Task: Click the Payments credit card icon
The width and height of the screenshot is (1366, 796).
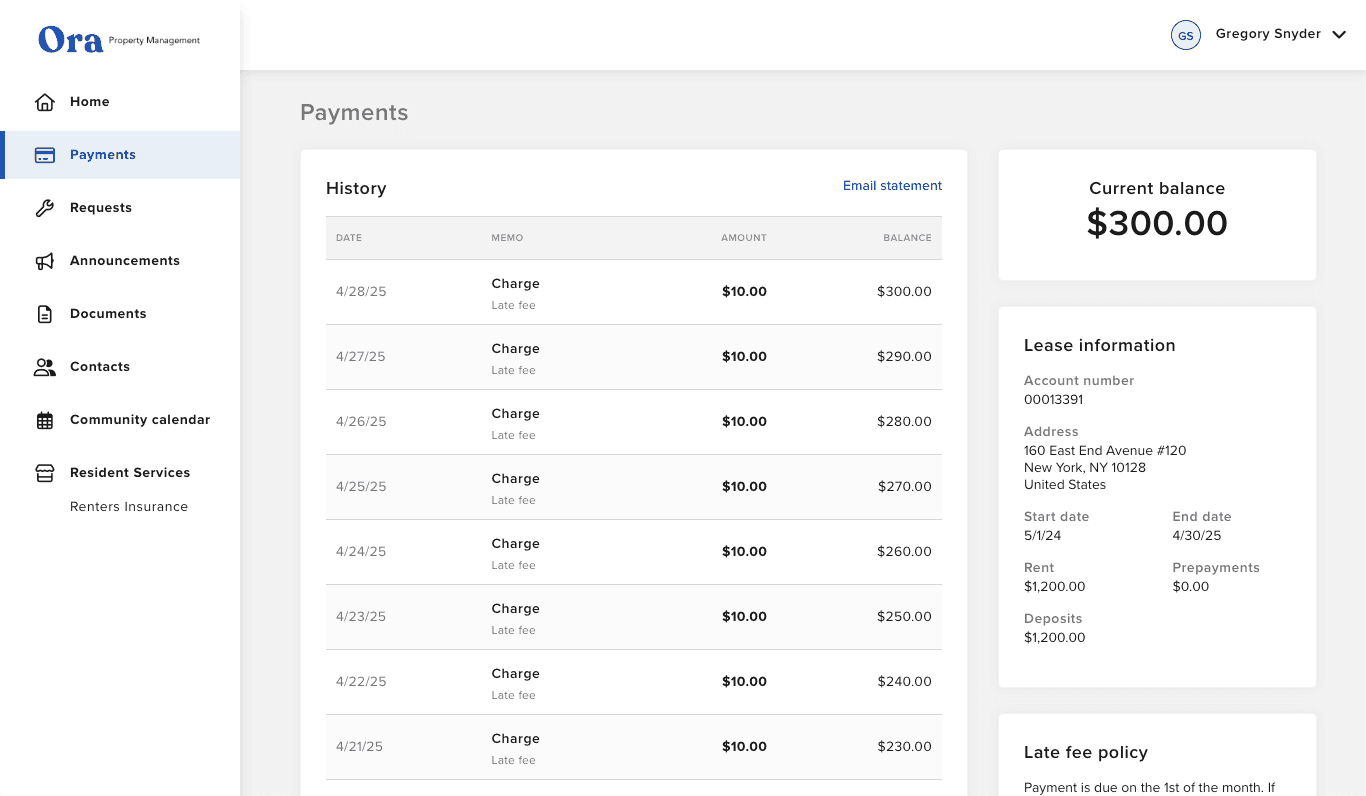Action: click(44, 154)
